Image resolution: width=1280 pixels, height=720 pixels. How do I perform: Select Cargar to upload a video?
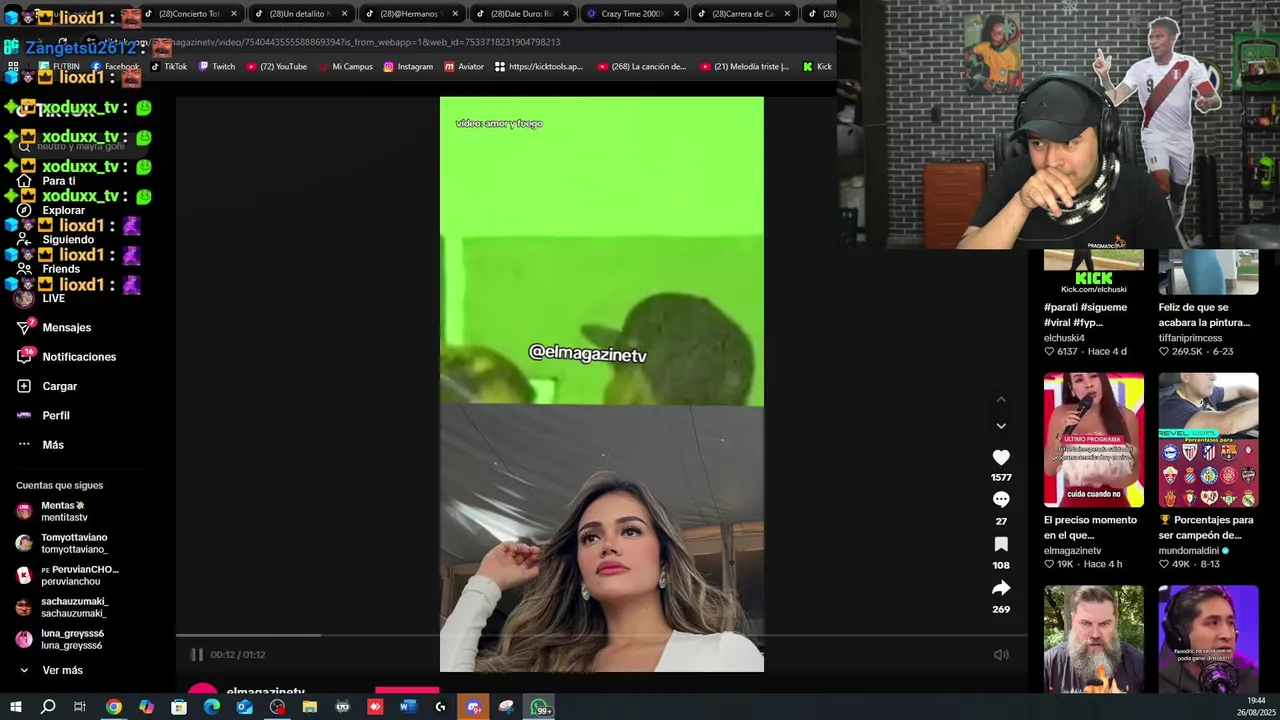pos(46,386)
